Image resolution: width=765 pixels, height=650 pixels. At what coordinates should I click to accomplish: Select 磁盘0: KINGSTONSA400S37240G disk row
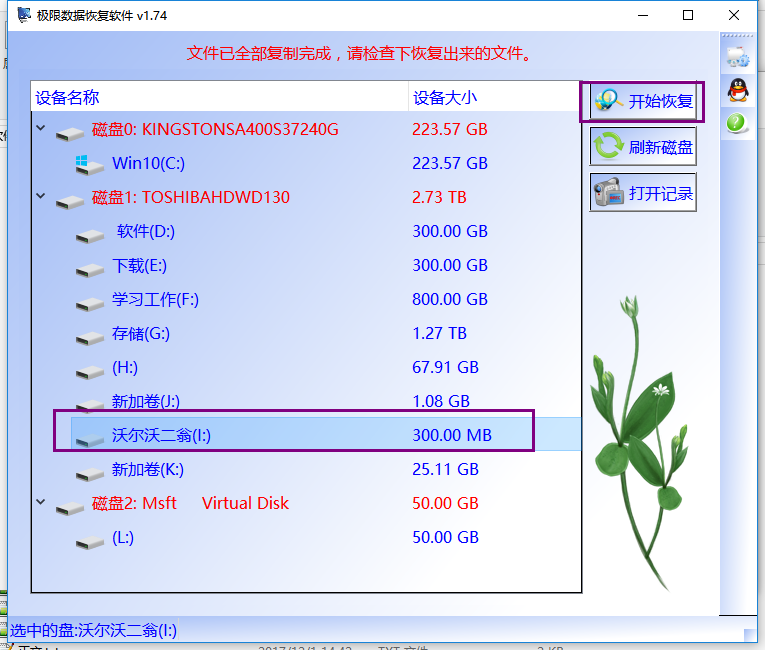tap(306, 129)
